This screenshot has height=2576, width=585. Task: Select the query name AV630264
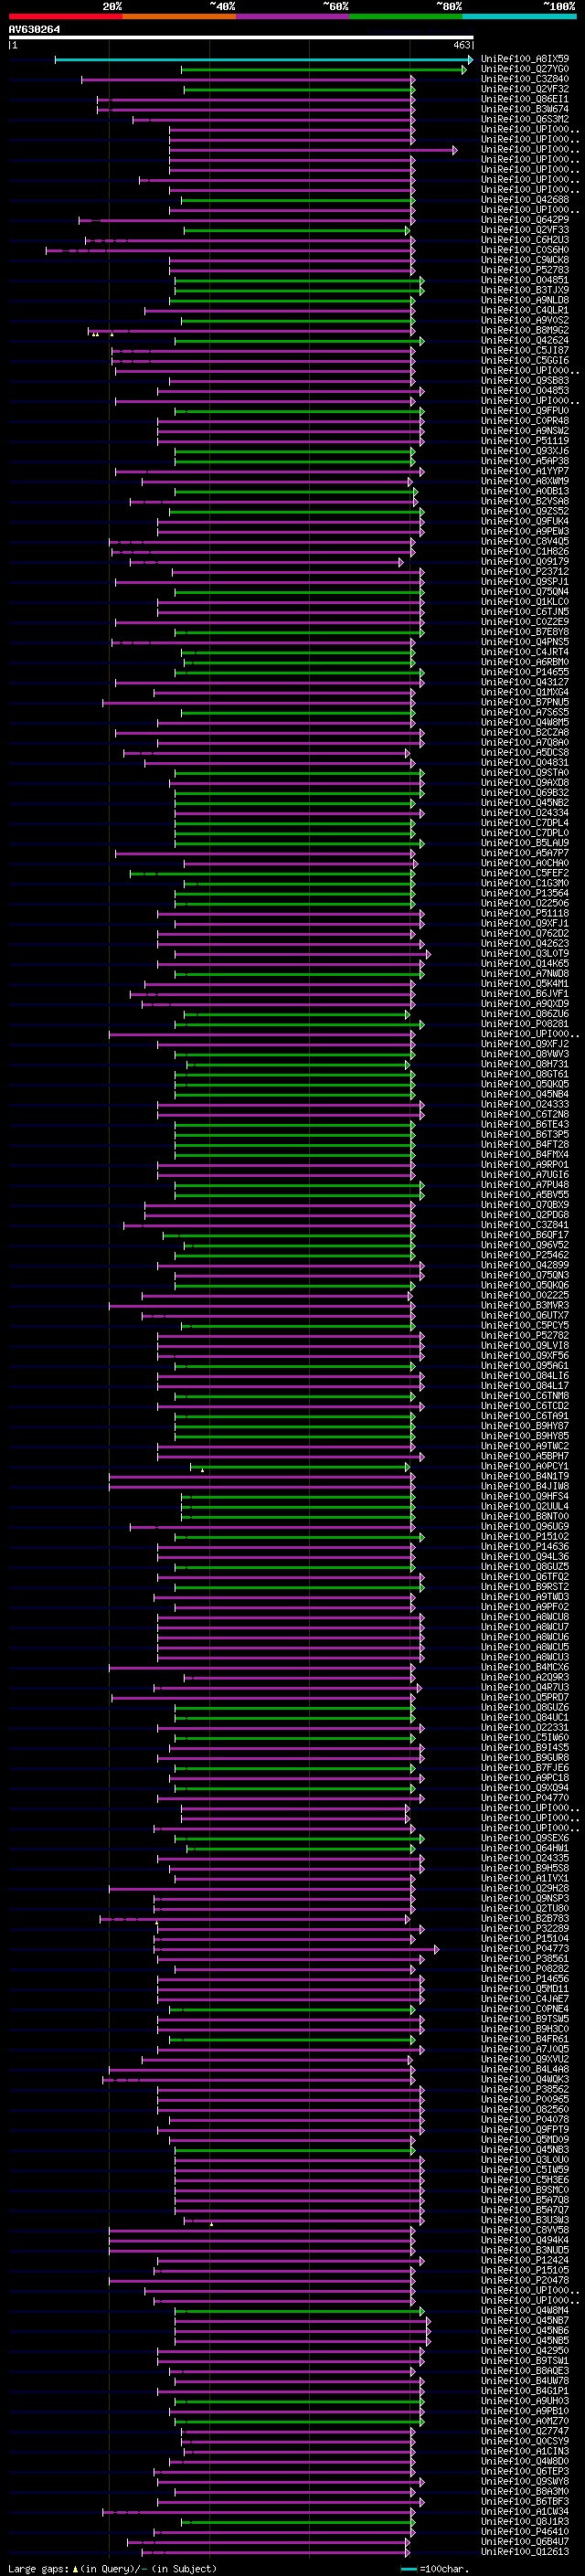click(34, 29)
